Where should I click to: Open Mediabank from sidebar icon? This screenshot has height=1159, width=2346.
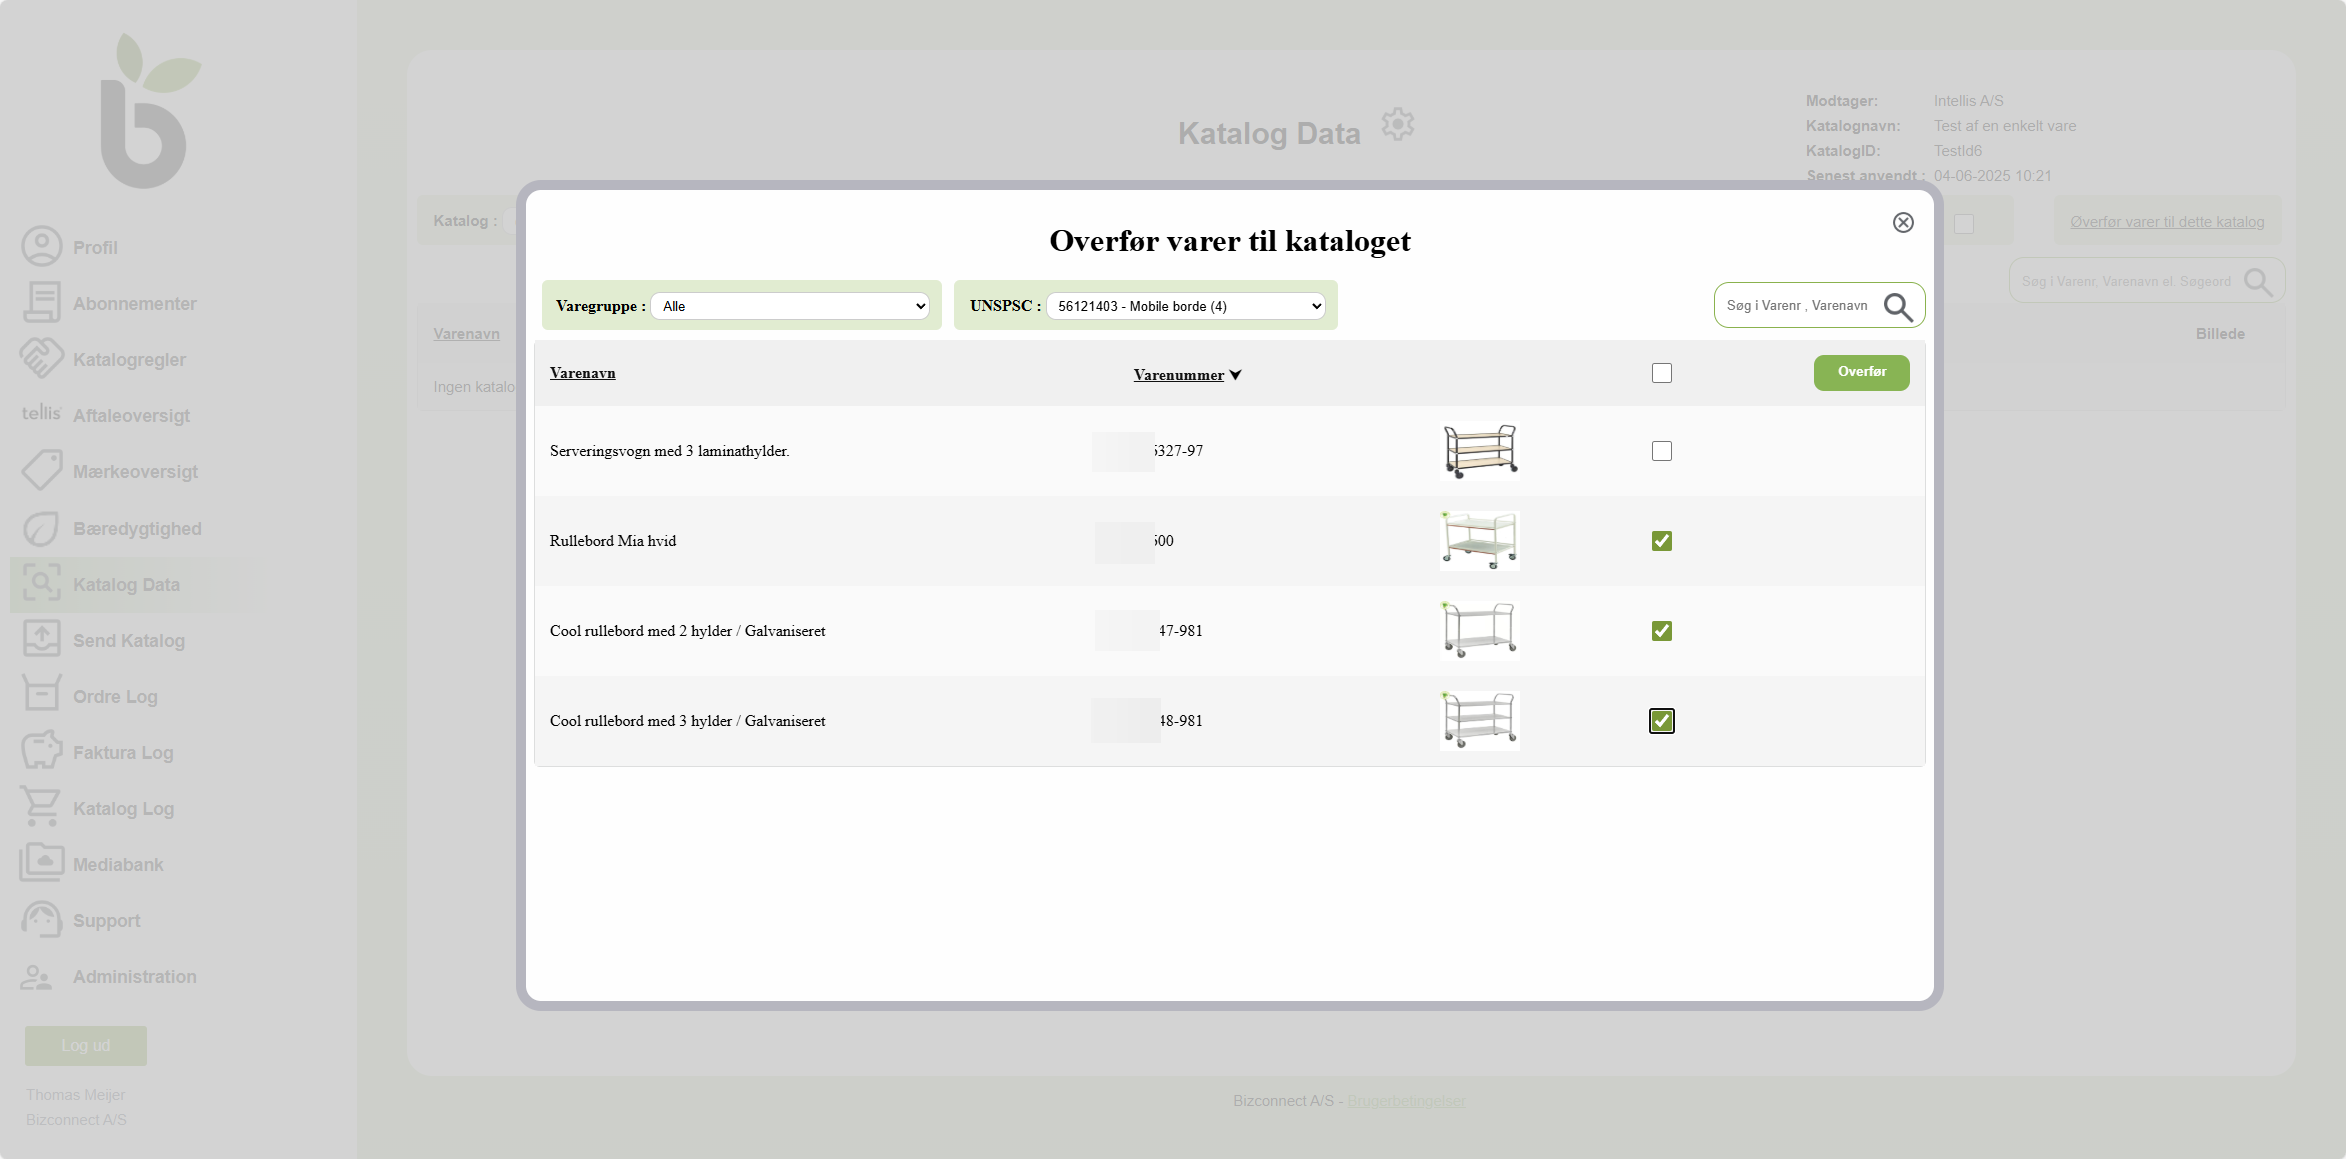(x=42, y=864)
